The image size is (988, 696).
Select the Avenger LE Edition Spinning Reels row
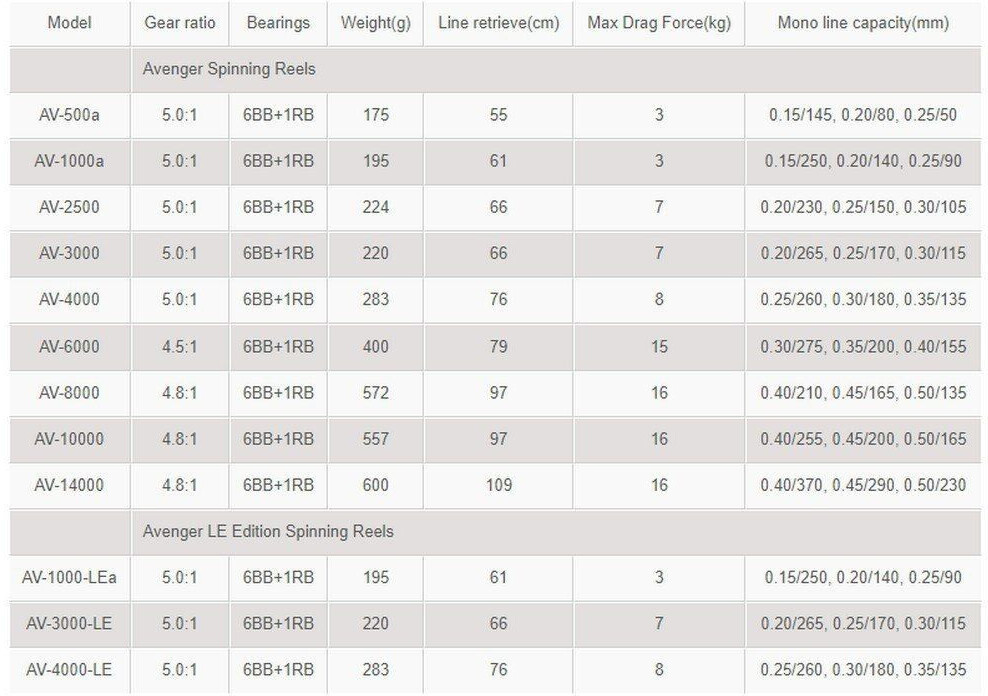tap(268, 531)
